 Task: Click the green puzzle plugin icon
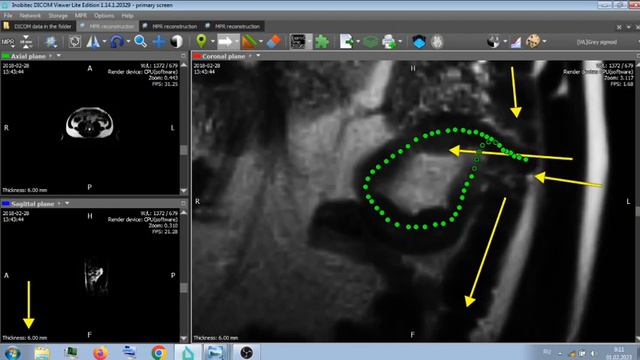click(x=322, y=42)
